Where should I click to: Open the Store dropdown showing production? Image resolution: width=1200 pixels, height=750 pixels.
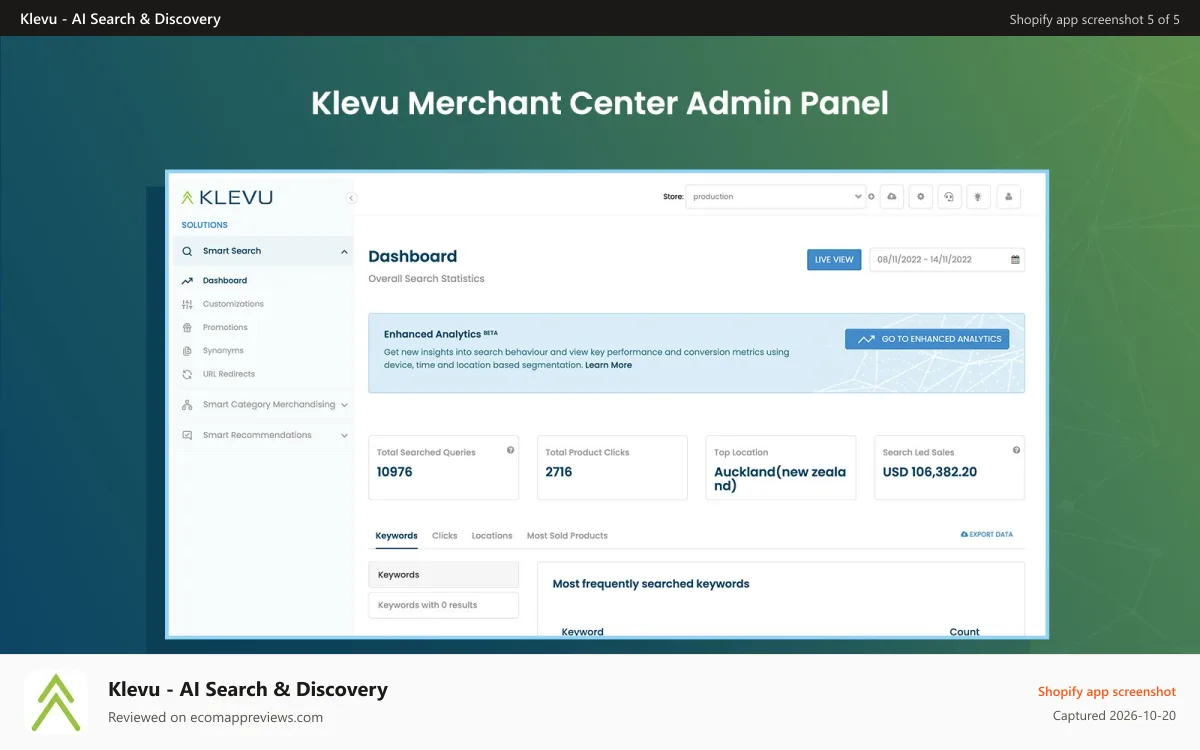point(775,197)
